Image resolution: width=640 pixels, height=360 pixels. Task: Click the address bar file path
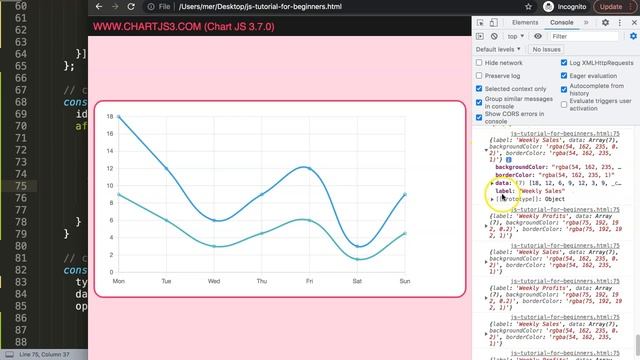(260, 7)
